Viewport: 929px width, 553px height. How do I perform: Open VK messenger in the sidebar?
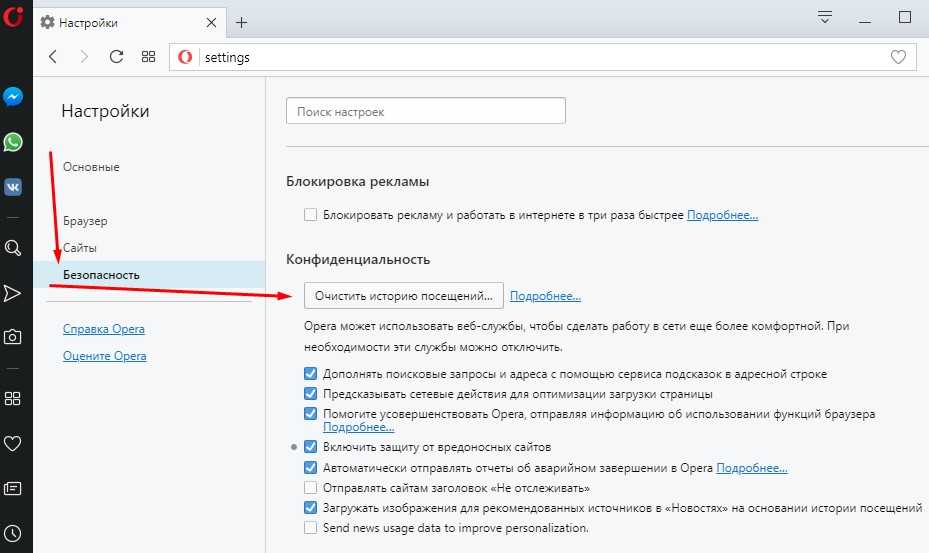(x=12, y=187)
